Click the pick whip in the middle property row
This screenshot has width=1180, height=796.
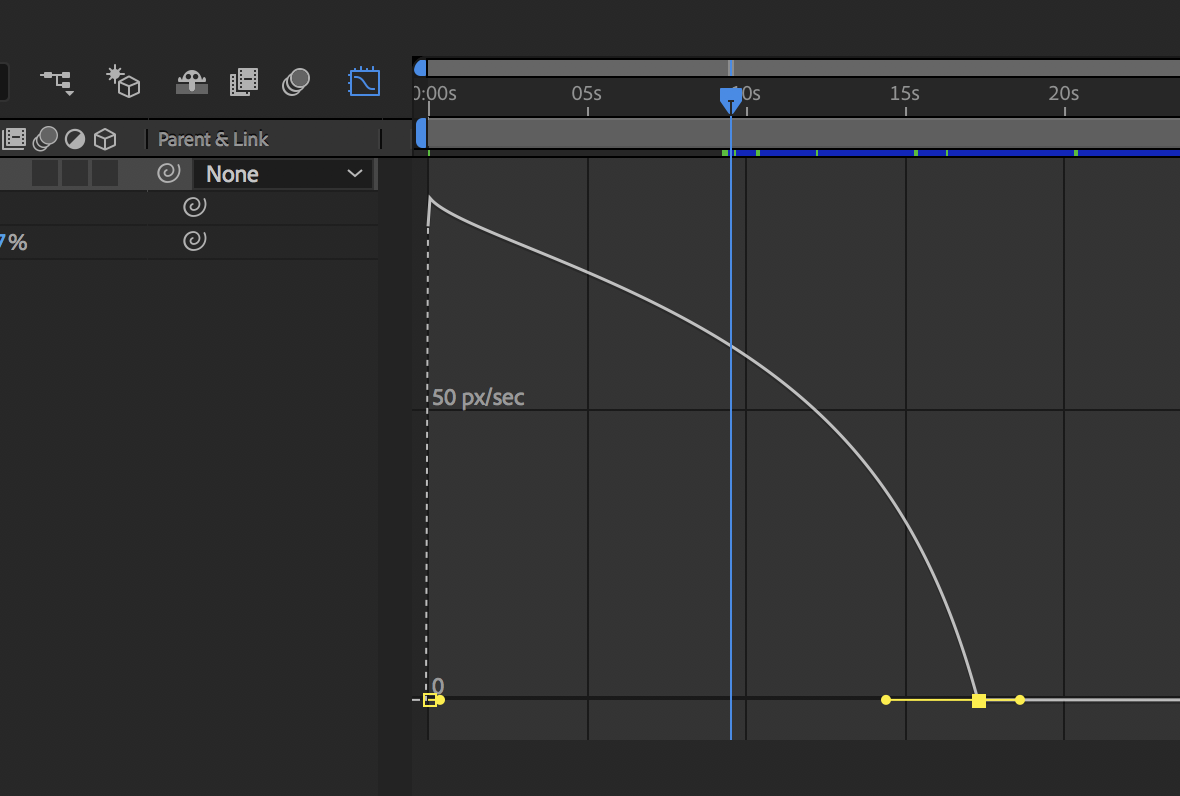click(194, 207)
